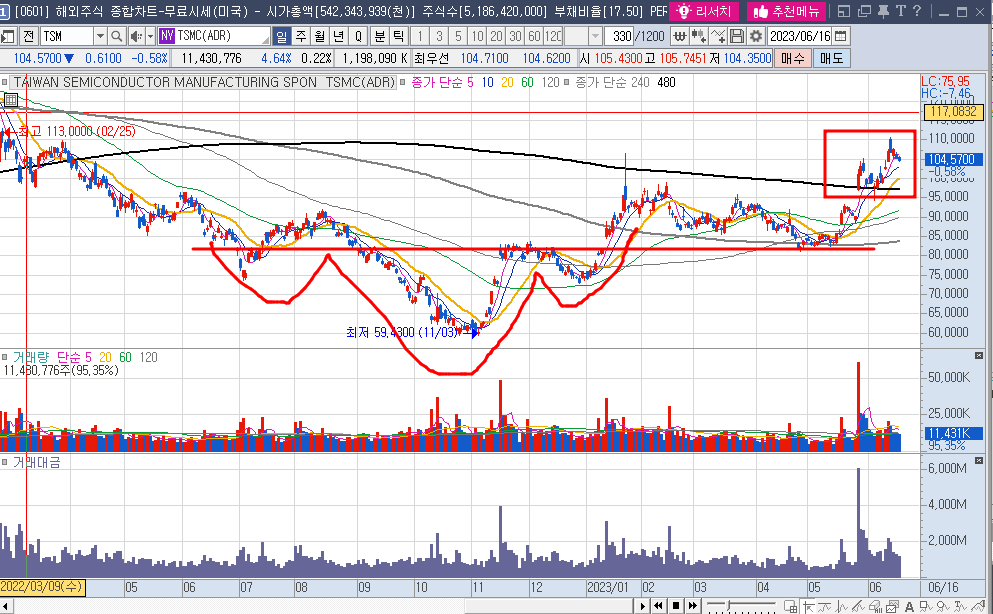Select the quarterly Q chart period

(x=358, y=36)
